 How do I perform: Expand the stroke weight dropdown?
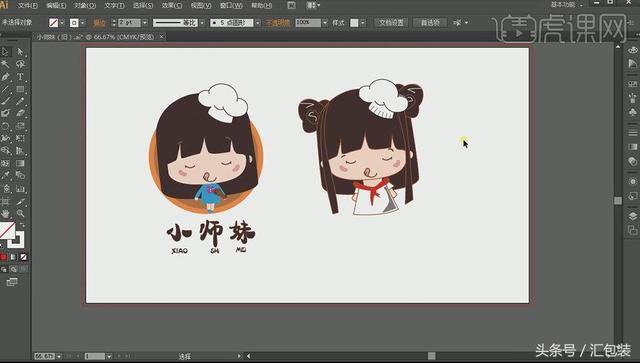point(144,23)
